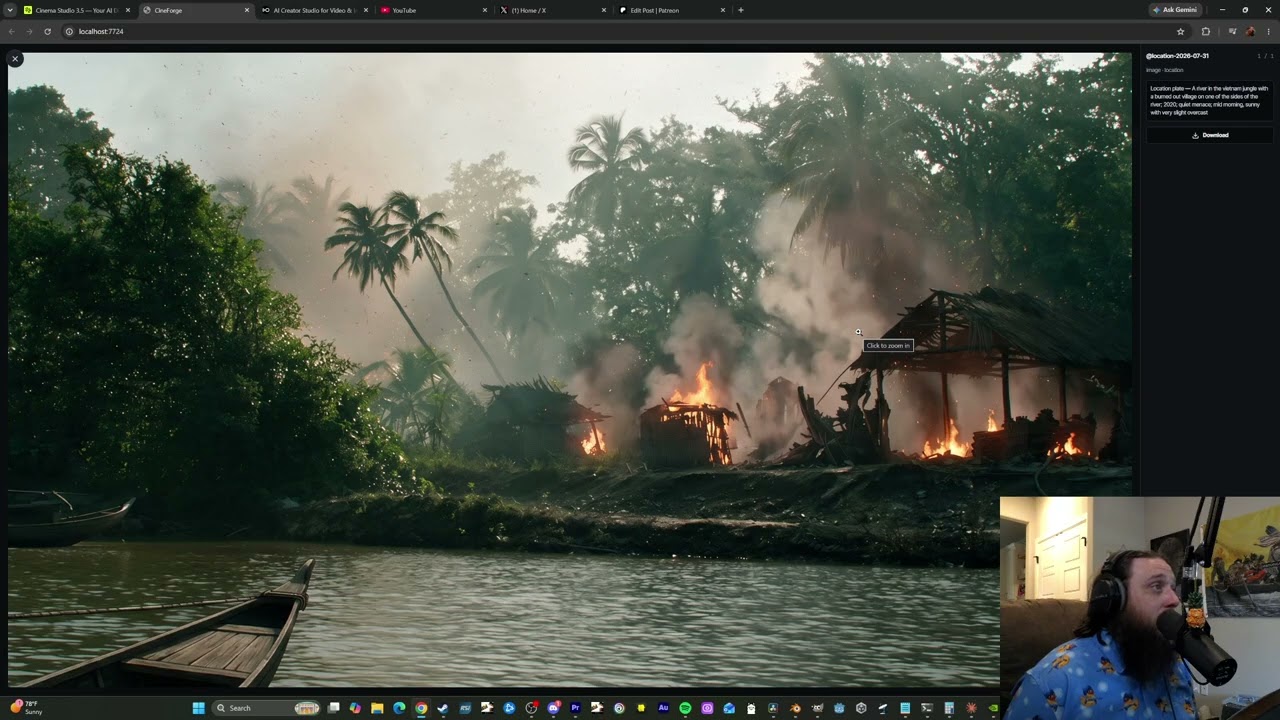
Task: Switch to the AI Creator Studio tab
Action: [x=314, y=10]
